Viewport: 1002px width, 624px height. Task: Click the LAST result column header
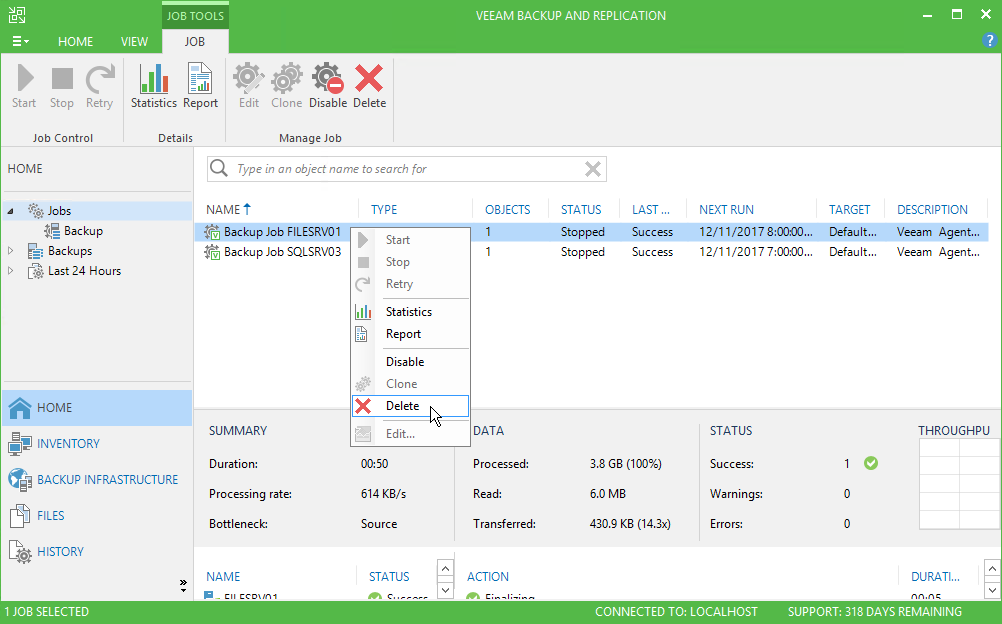(x=651, y=210)
